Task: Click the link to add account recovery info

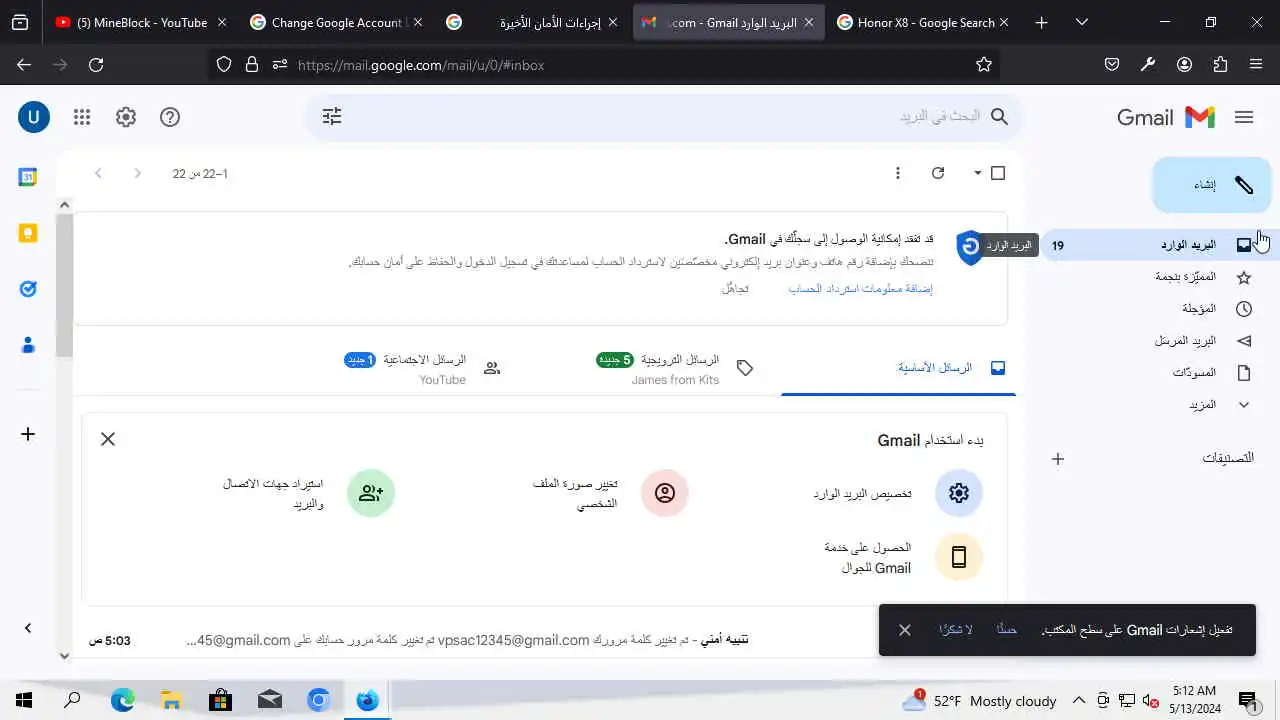Action: (x=861, y=288)
